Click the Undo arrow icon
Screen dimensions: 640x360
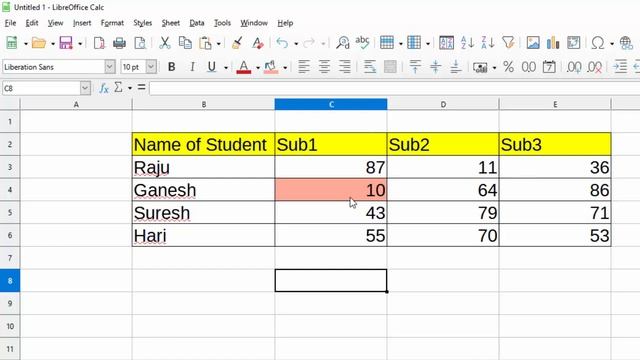282,42
